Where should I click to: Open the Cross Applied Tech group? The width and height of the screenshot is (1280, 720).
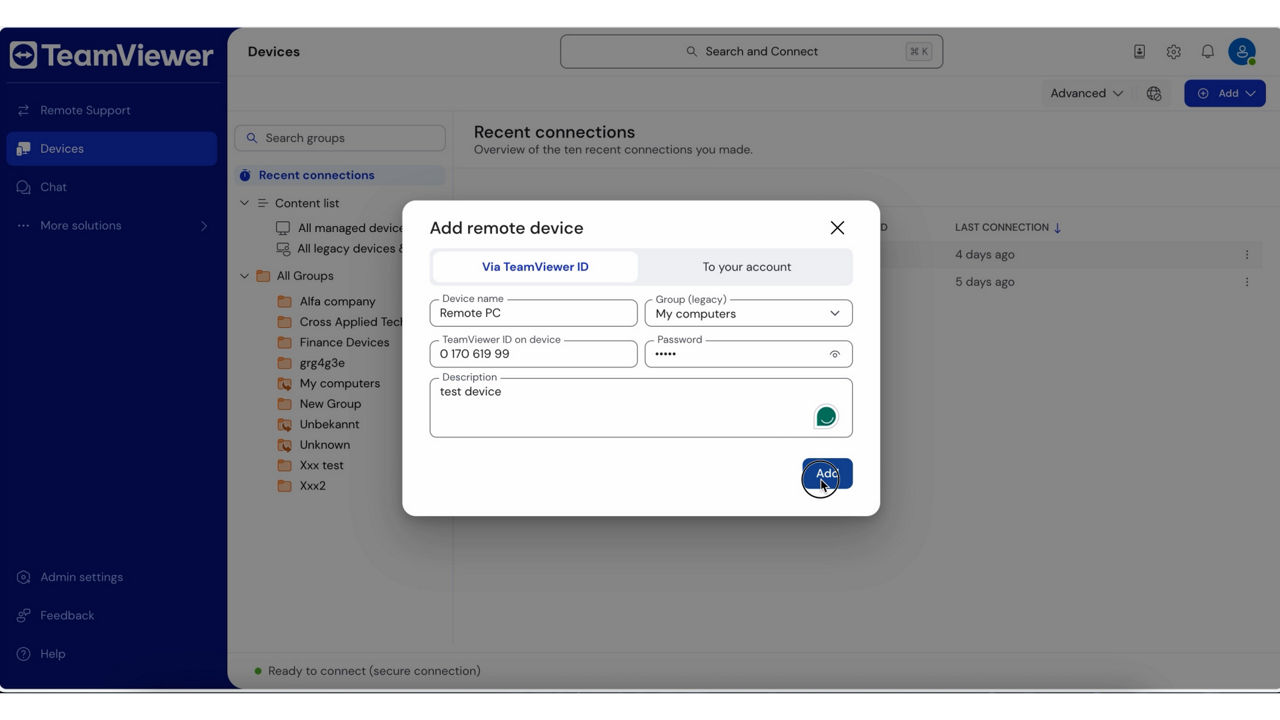coord(351,322)
